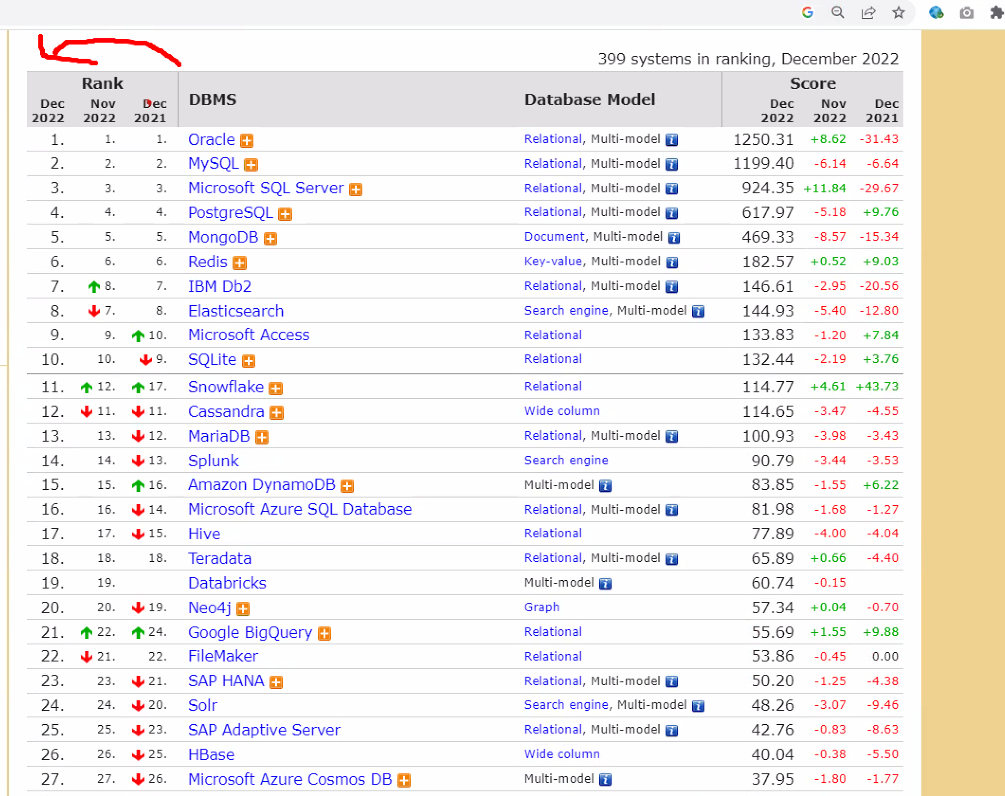
Task: Click the plus icon beside Cassandra
Action: point(276,413)
